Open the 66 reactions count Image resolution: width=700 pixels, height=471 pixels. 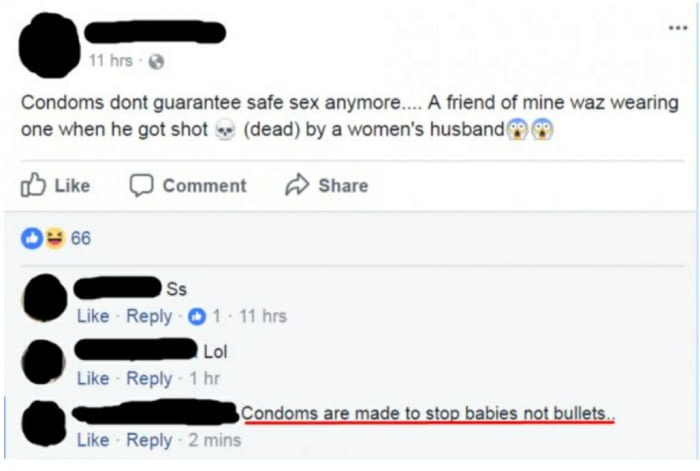(81, 238)
